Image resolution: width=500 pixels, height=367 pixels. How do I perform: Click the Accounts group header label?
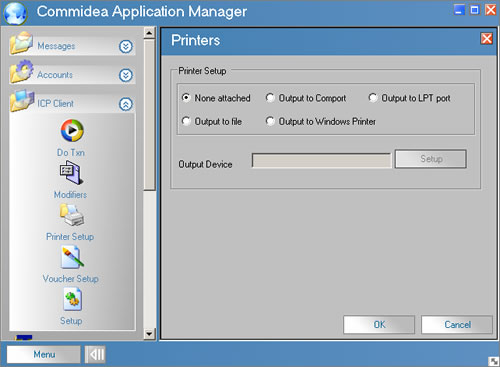point(55,75)
